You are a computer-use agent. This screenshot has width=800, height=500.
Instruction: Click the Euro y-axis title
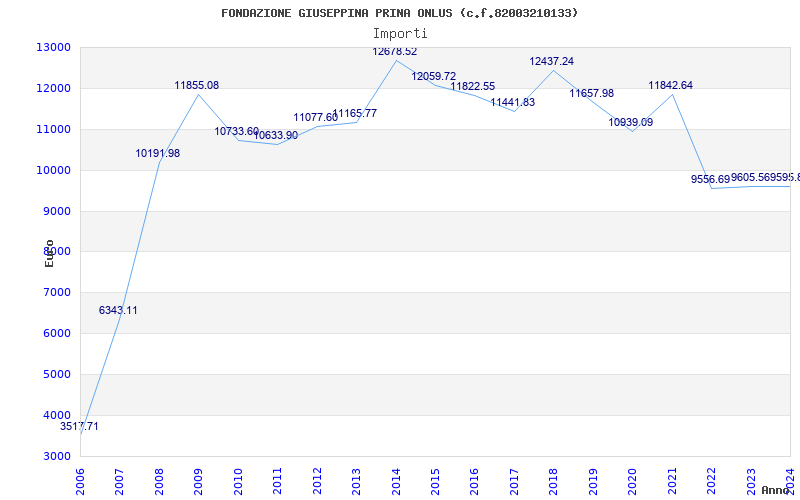pyautogui.click(x=49, y=254)
